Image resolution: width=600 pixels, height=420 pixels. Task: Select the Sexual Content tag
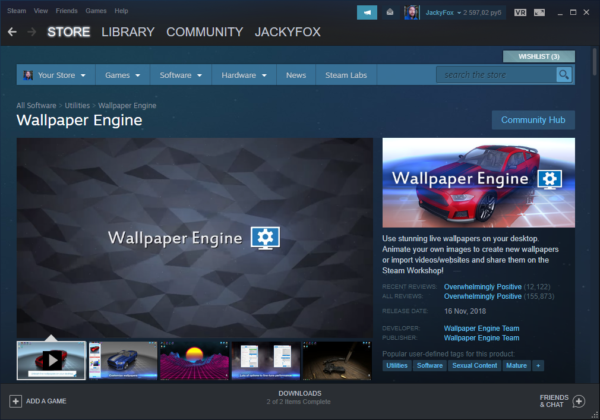click(x=474, y=366)
